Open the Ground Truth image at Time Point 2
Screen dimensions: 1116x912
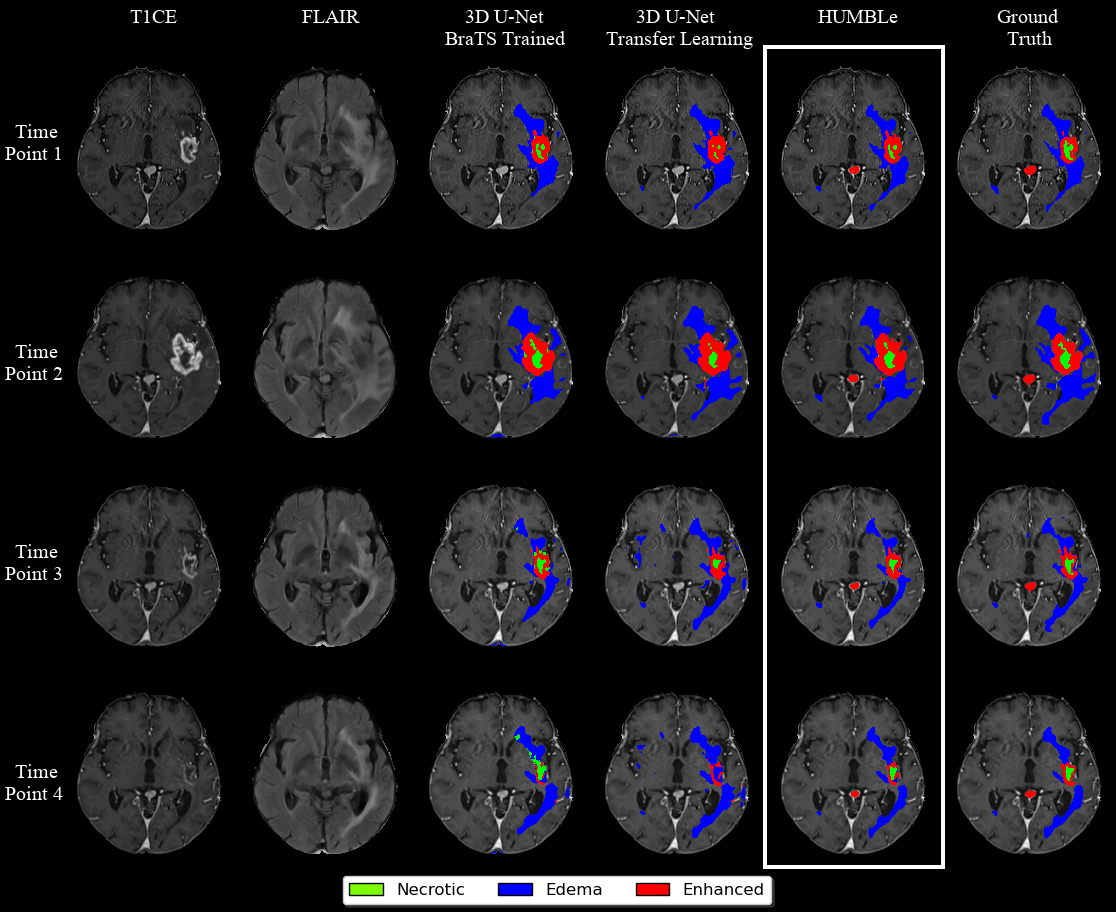(x=1030, y=352)
